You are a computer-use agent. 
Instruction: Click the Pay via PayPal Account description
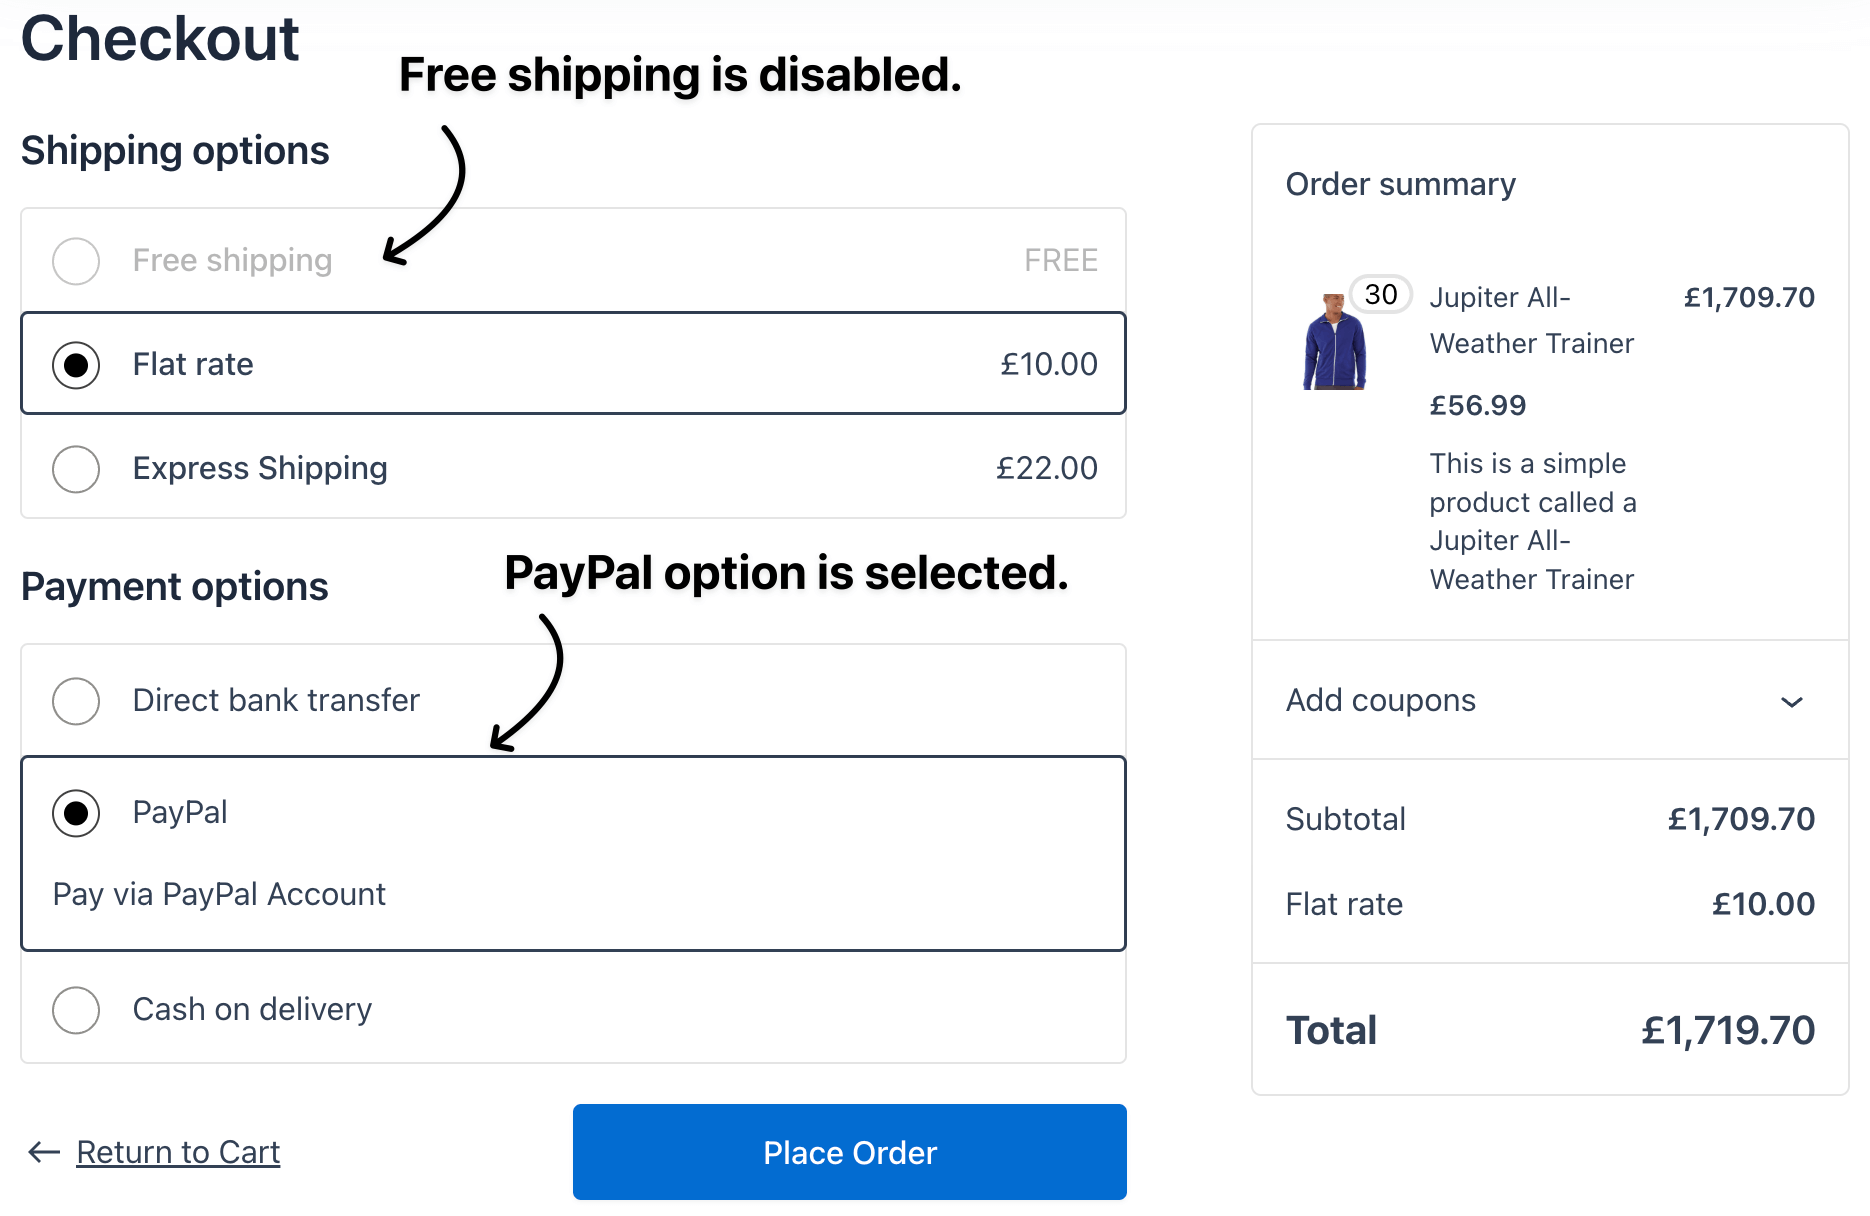219,894
